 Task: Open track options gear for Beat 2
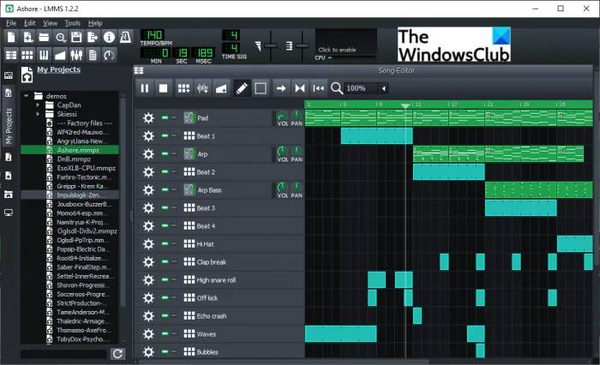148,172
